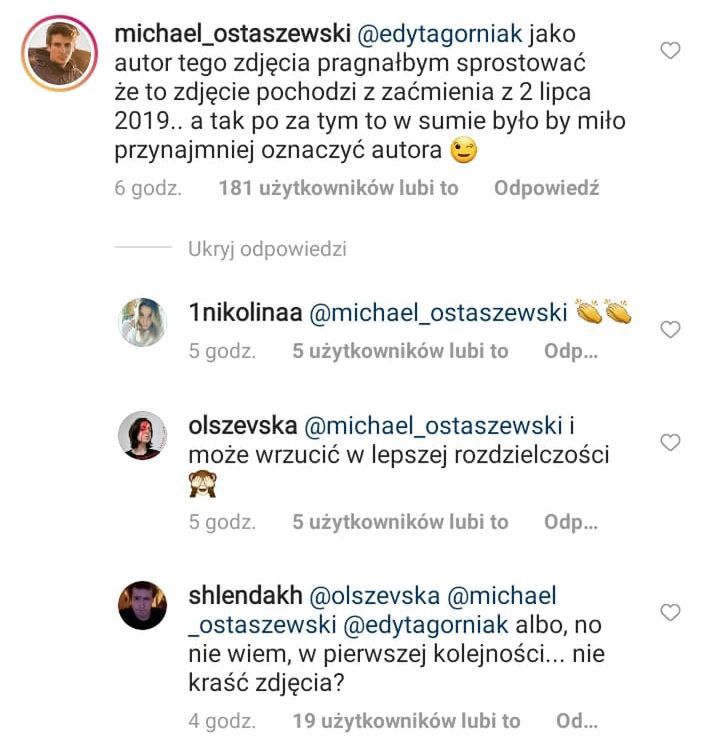This screenshot has width=720, height=748.
Task: Open 1nikolinaa's avatar
Action: [x=142, y=323]
